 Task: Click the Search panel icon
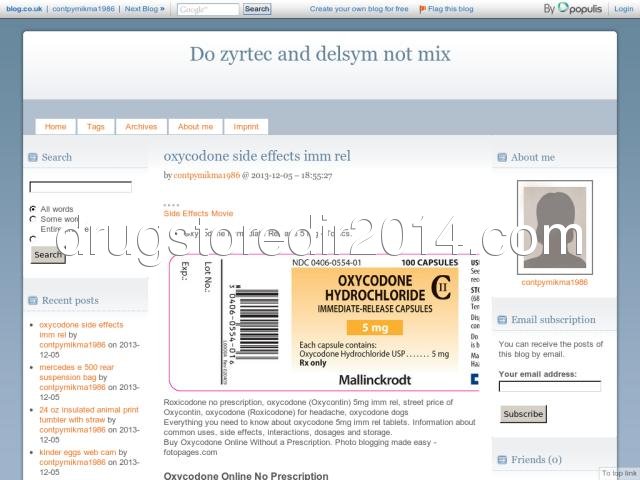pyautogui.click(x=33, y=157)
